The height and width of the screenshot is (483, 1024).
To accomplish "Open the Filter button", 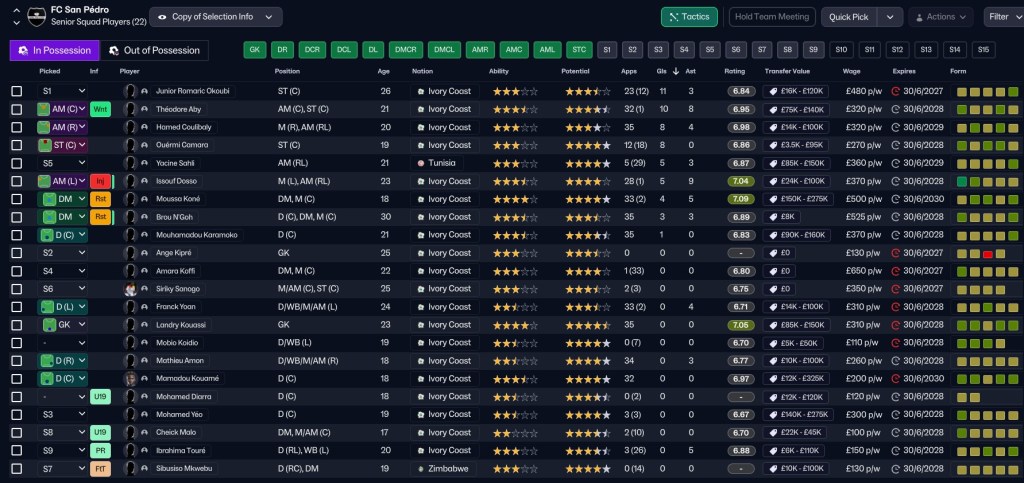I will (1004, 17).
